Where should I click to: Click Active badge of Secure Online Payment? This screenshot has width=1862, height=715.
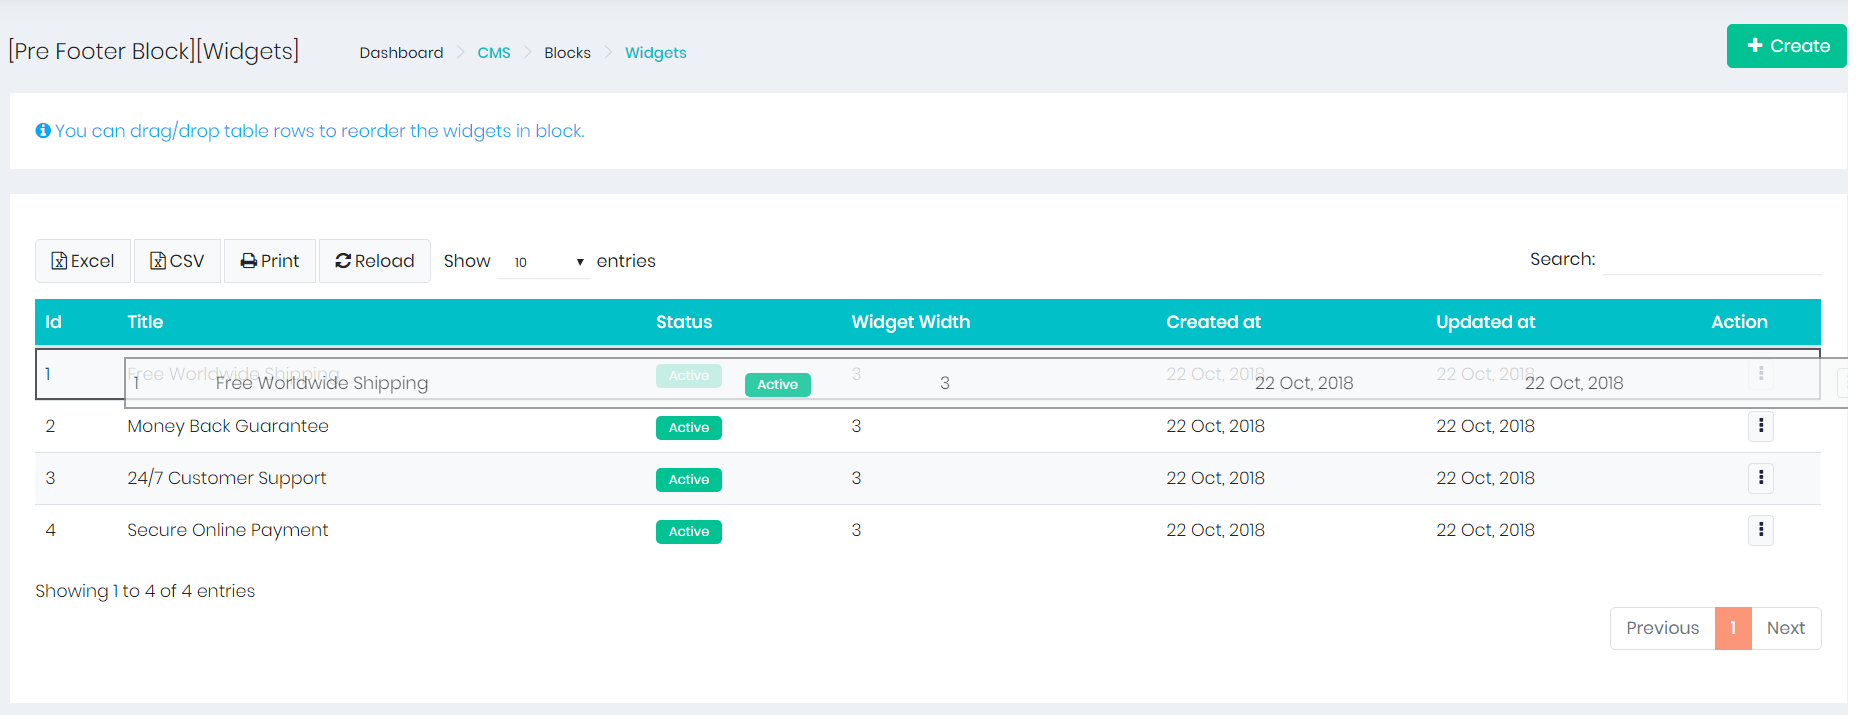pyautogui.click(x=689, y=532)
